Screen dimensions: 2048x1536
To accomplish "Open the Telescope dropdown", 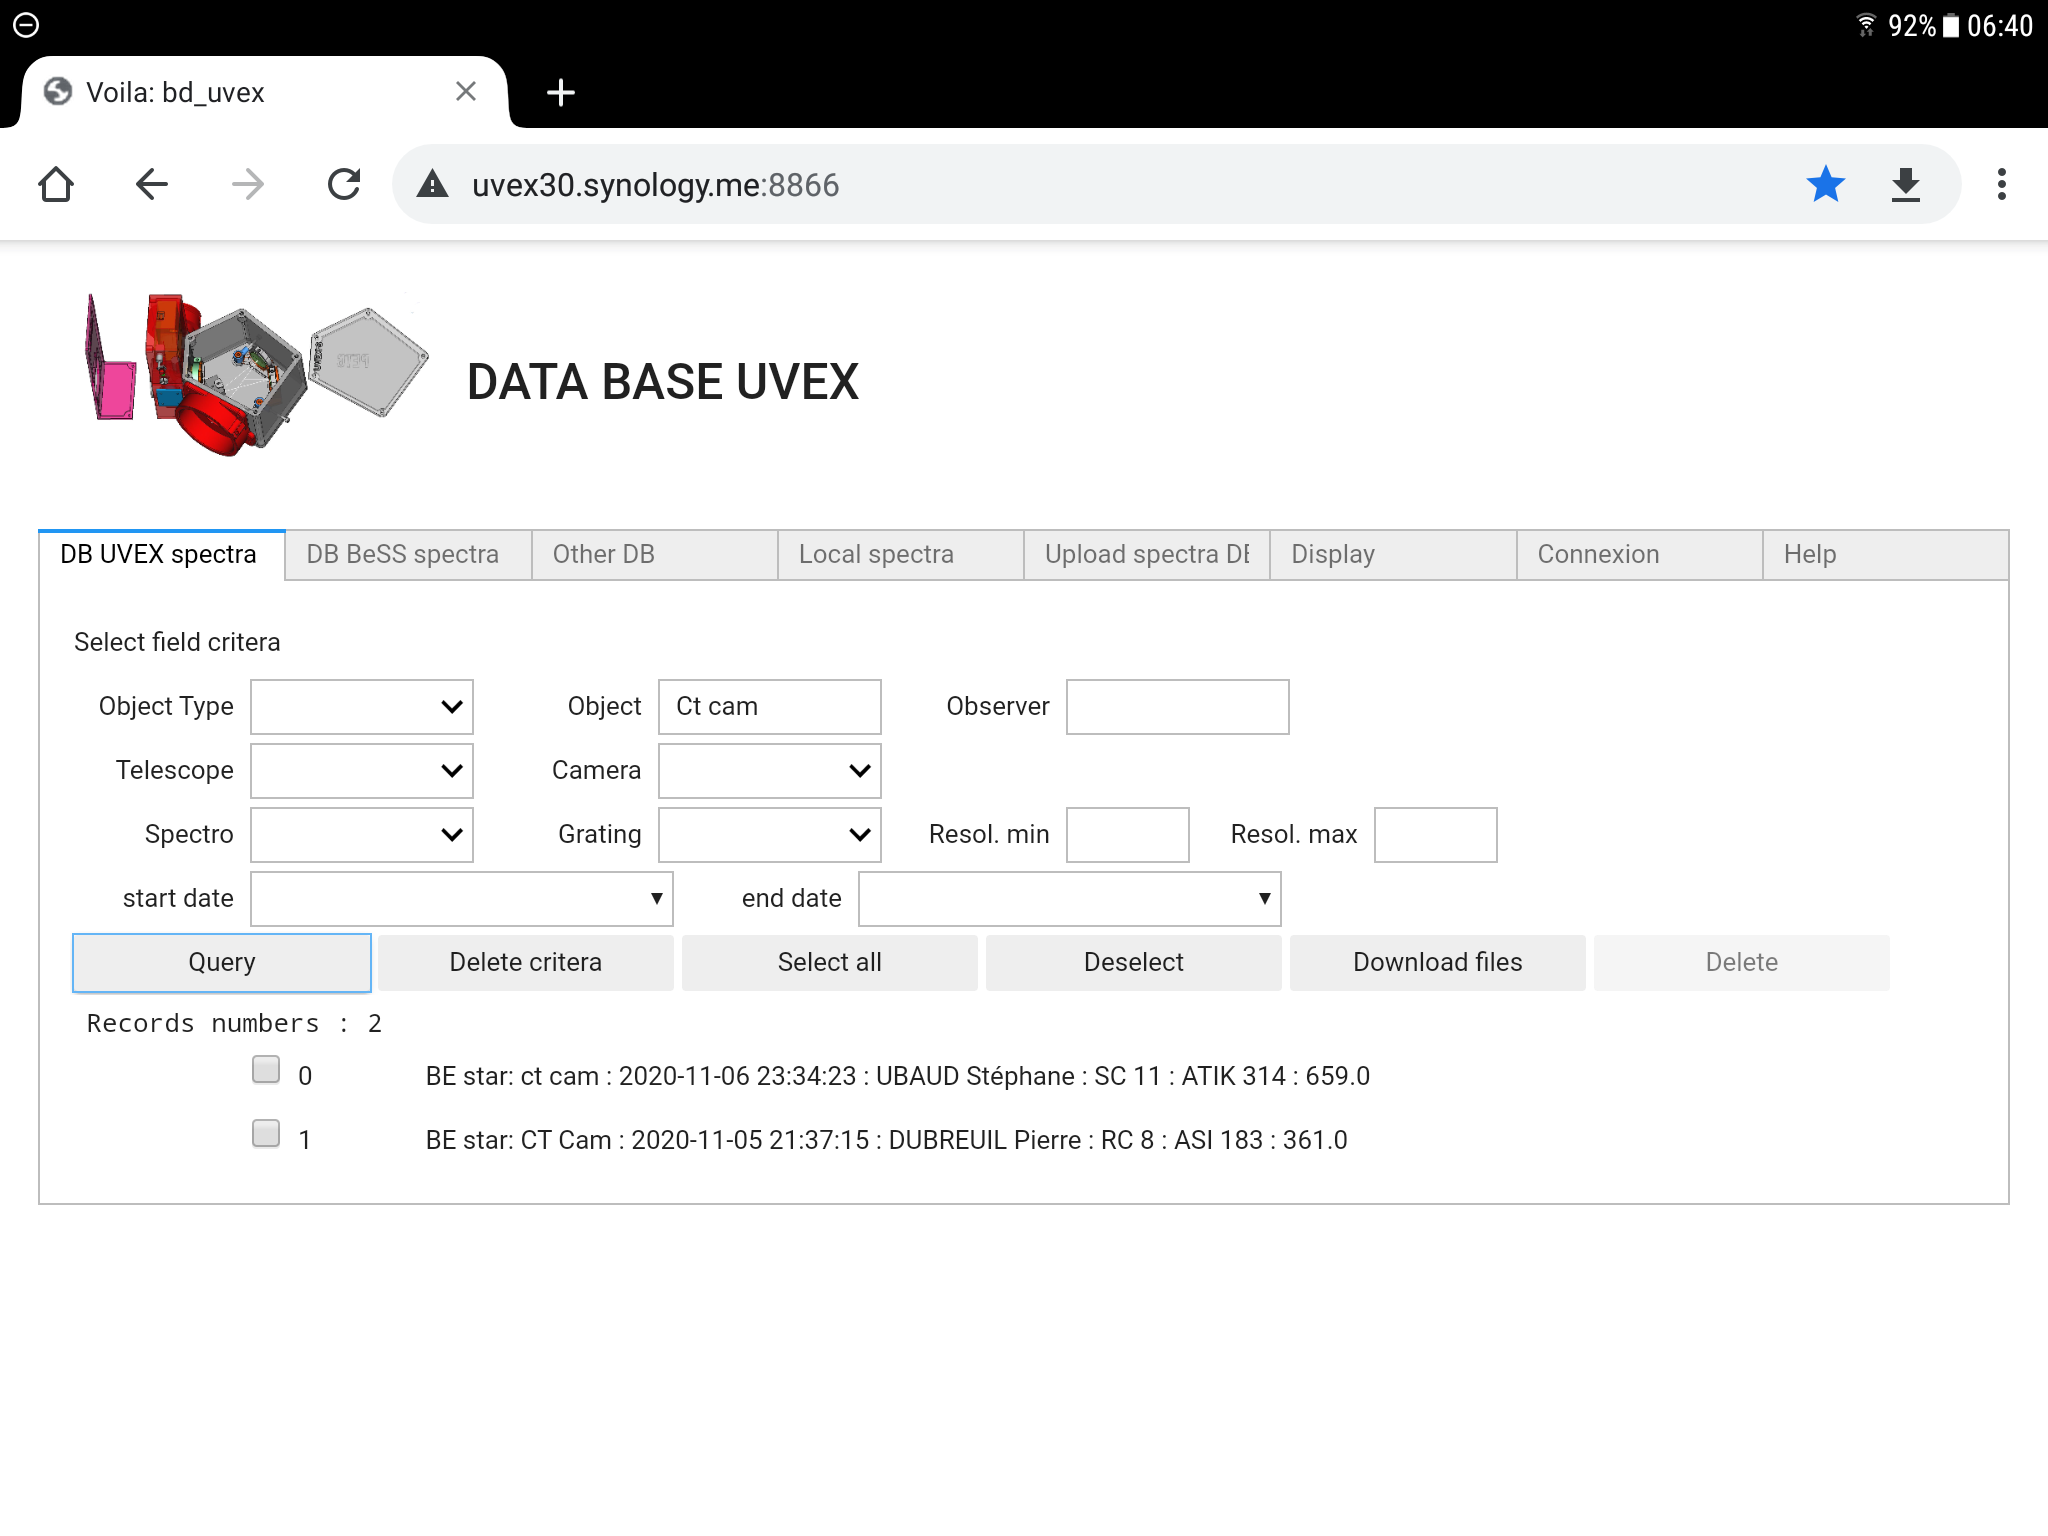I will coord(362,771).
